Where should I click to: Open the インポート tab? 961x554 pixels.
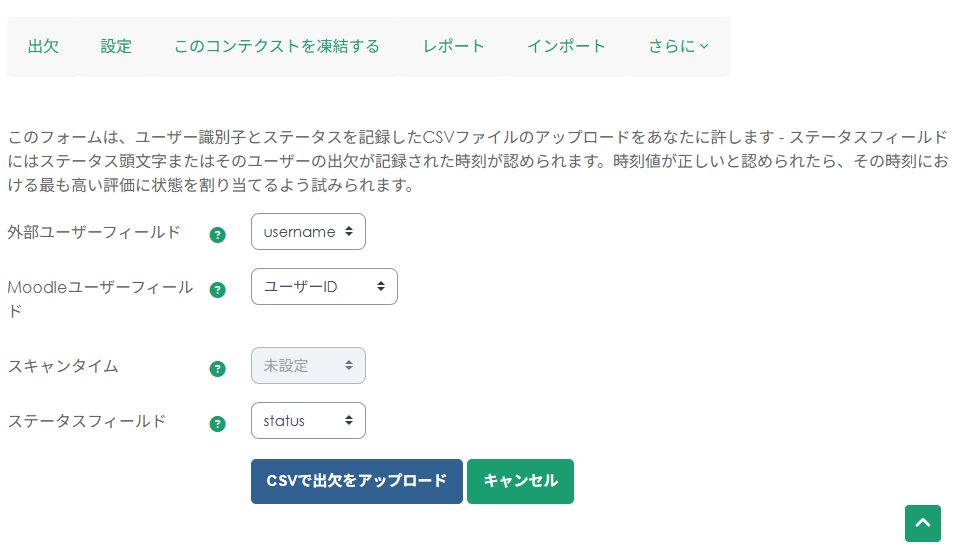point(566,46)
